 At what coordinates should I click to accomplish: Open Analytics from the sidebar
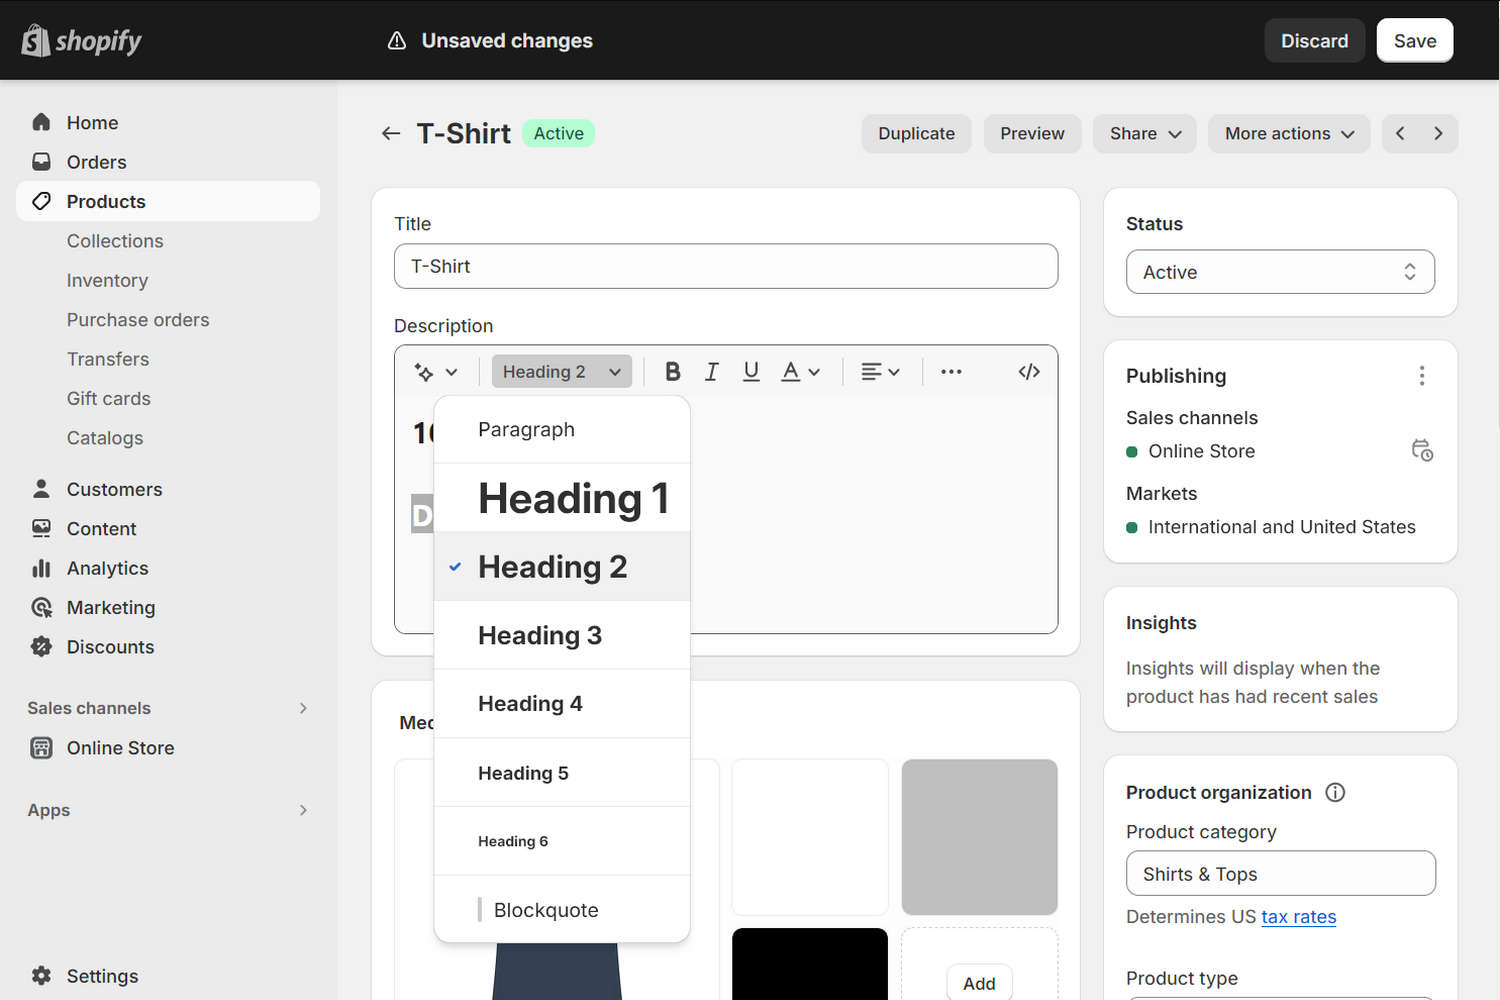(x=107, y=567)
